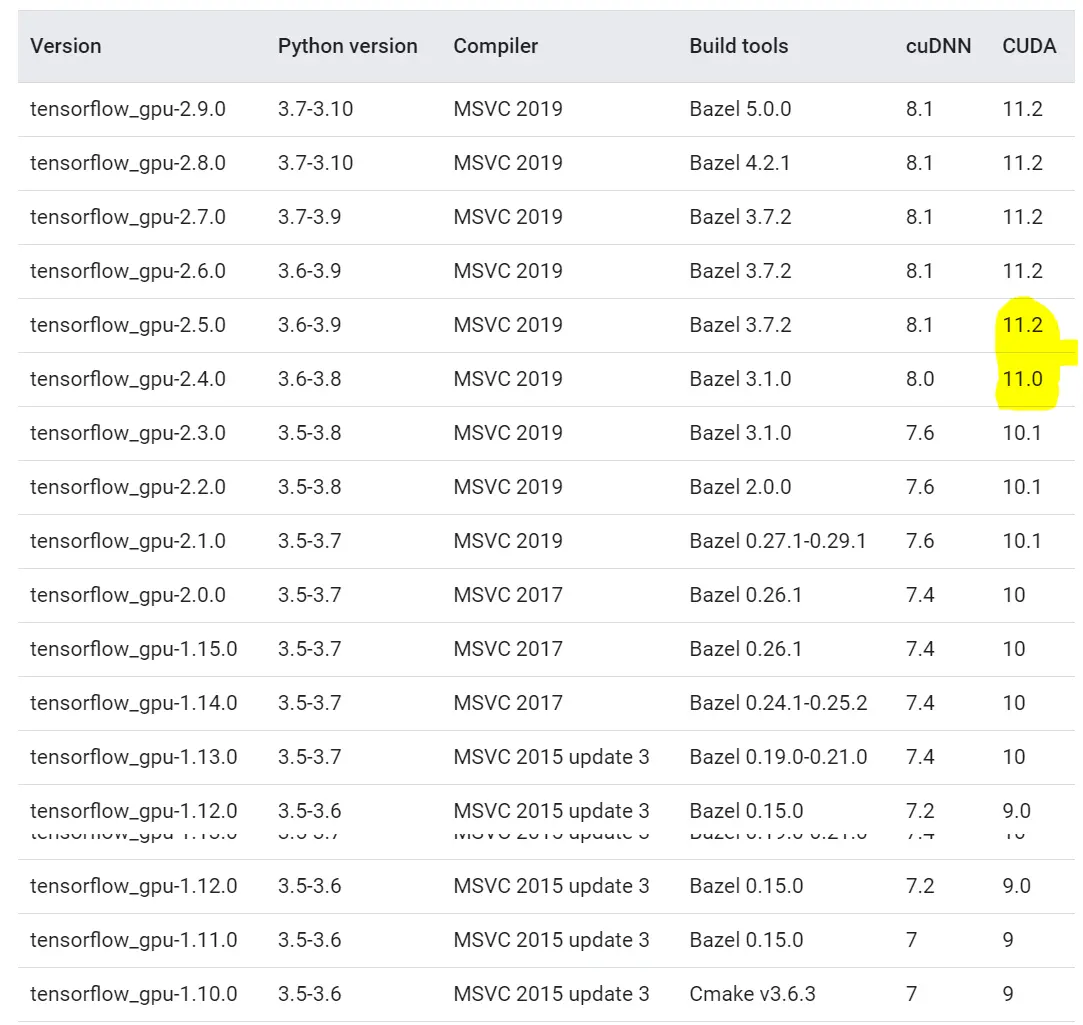This screenshot has width=1083, height=1025.
Task: Click CUDA 10 in tensorflow_gpu-2.0.0 row
Action: click(1014, 595)
